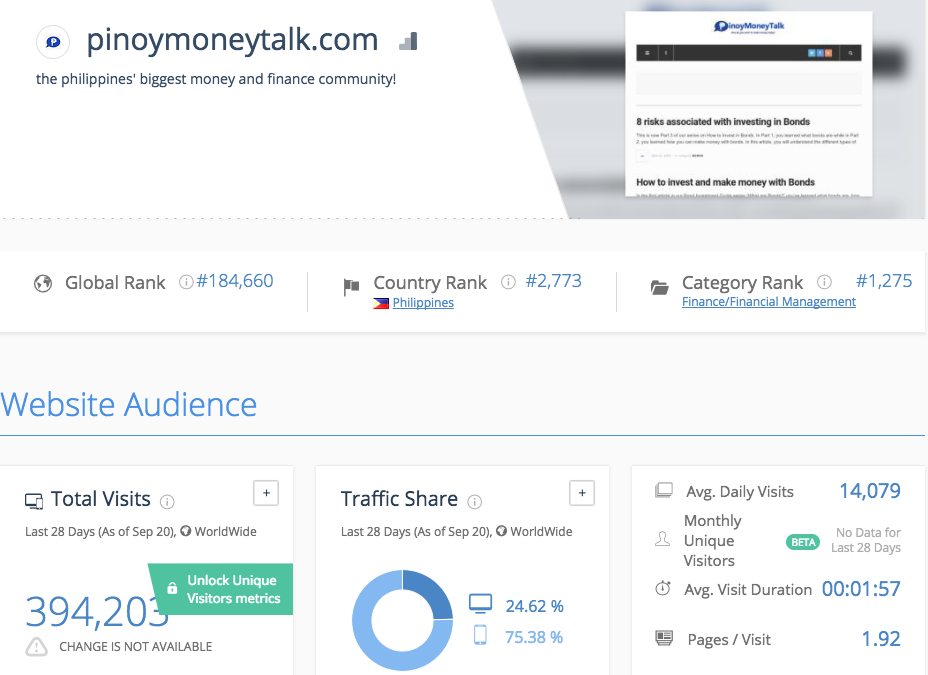Viewport: 928px width, 675px height.
Task: Expand the Total Visits card with plus button
Action: point(266,493)
